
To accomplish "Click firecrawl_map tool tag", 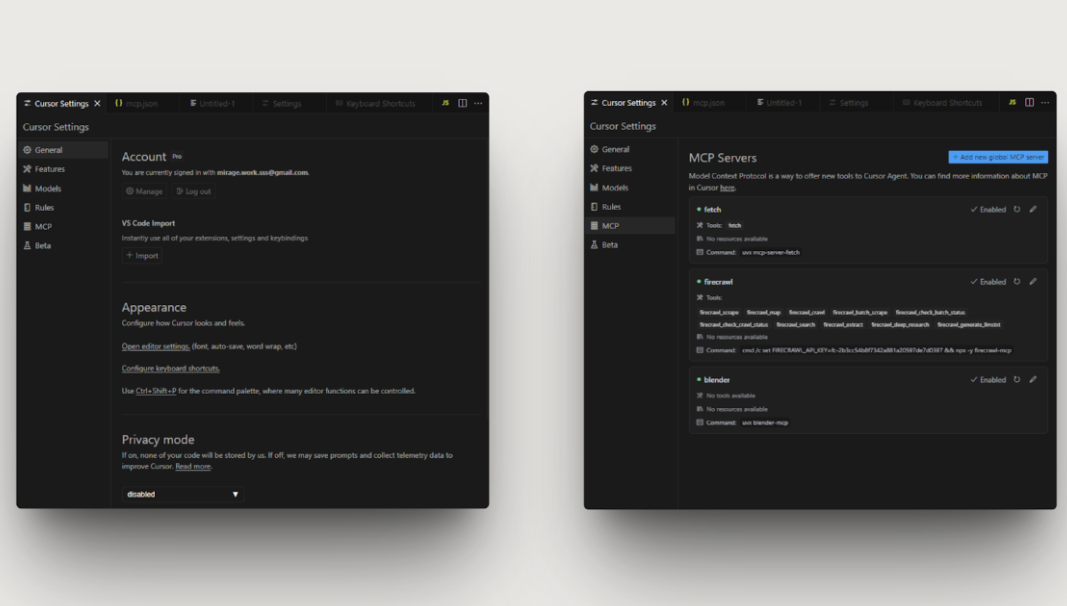I will pos(764,312).
